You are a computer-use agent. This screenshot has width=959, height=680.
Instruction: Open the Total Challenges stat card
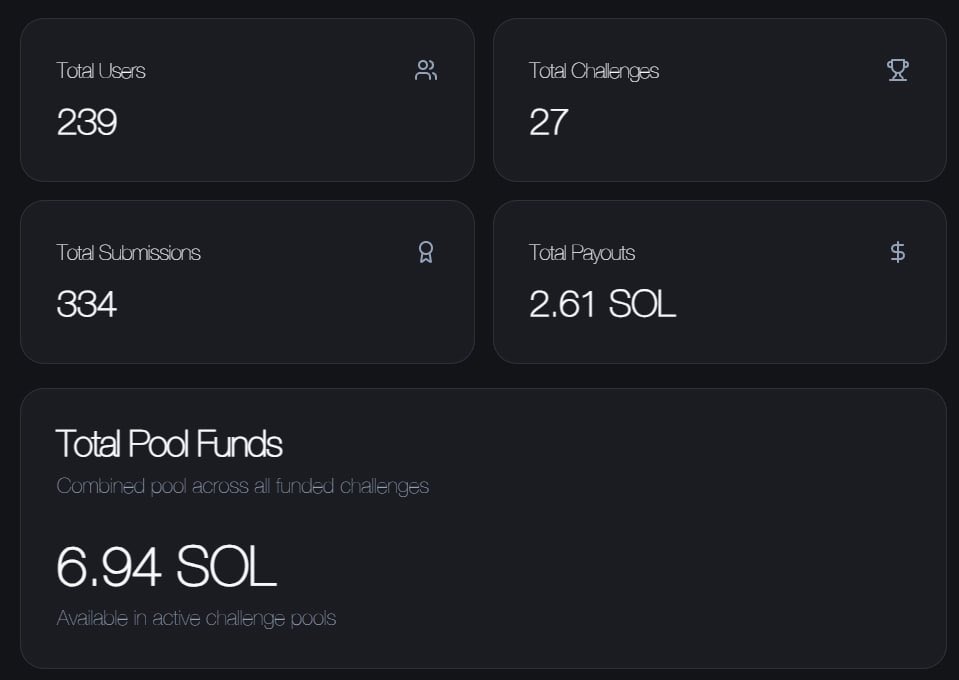coord(719,150)
